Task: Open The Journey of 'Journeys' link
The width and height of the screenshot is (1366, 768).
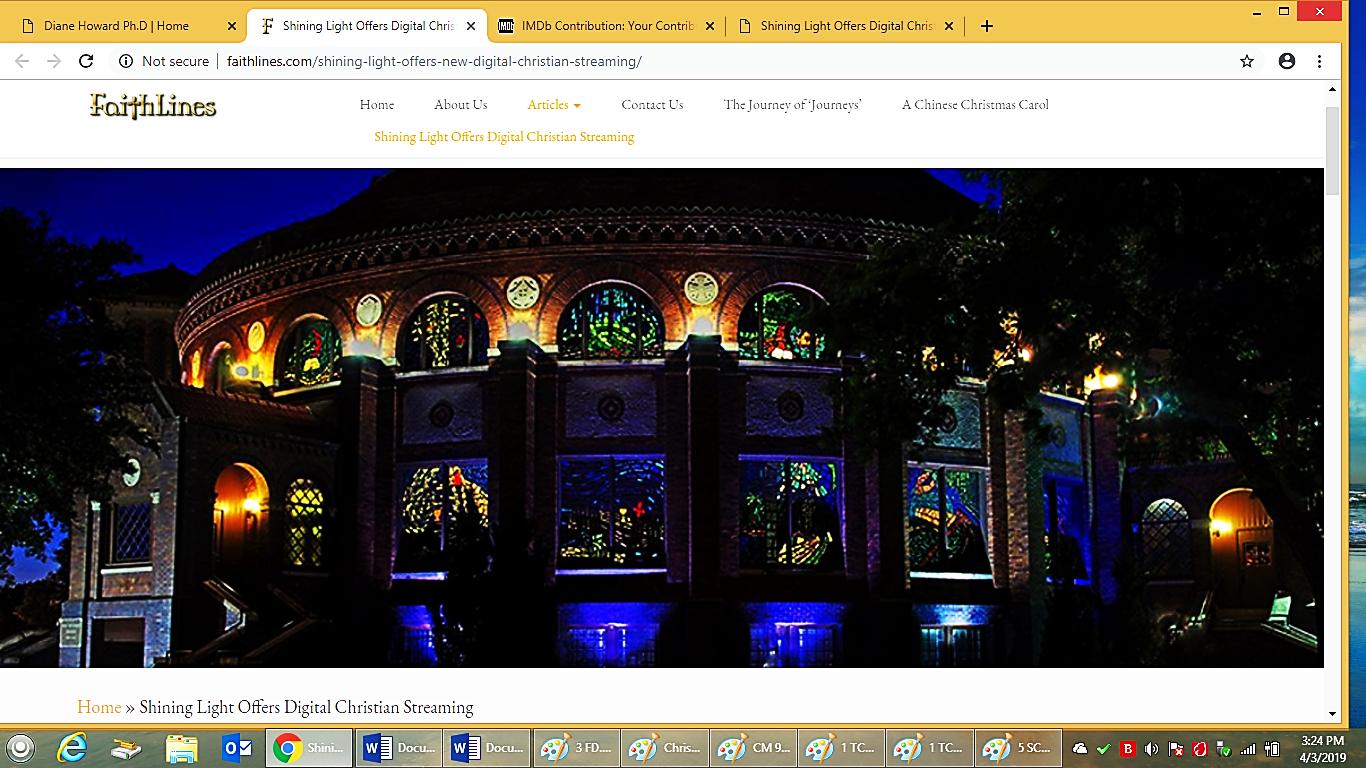Action: tap(792, 104)
